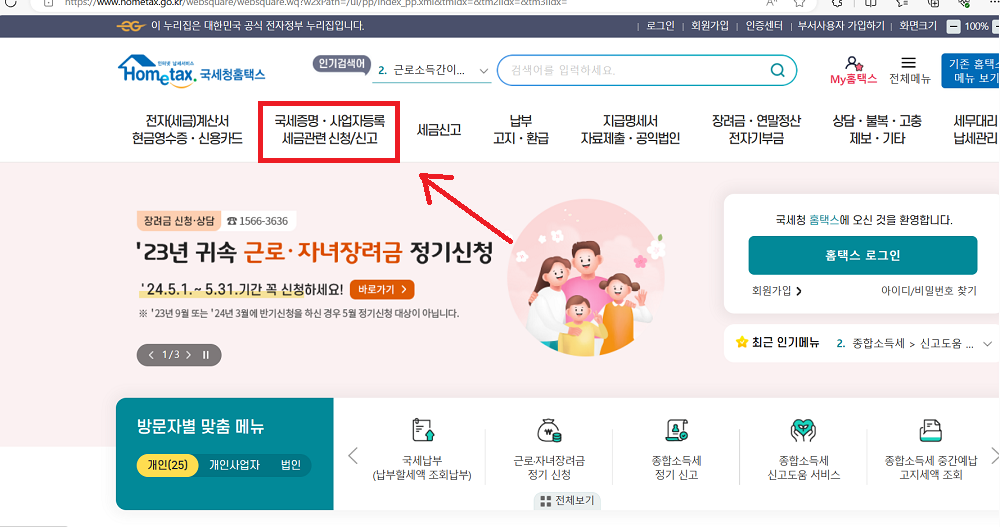
Task: Click the 회원가입 arrow in login box
Action: point(799,291)
